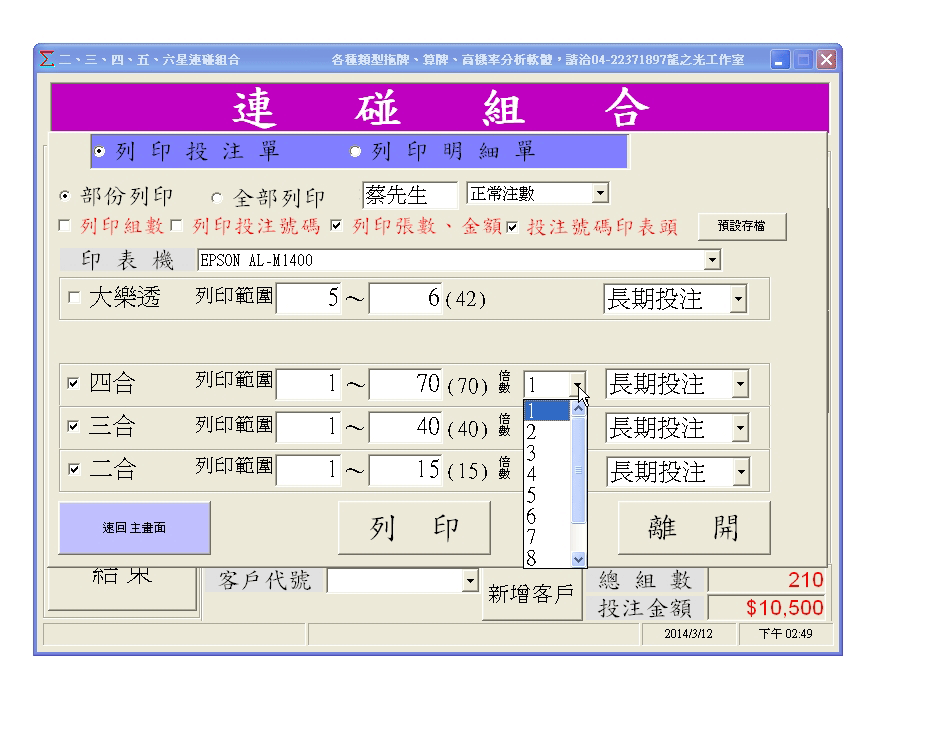Click the 離開 exit button
Viewport: 945px width, 743px height.
[694, 528]
